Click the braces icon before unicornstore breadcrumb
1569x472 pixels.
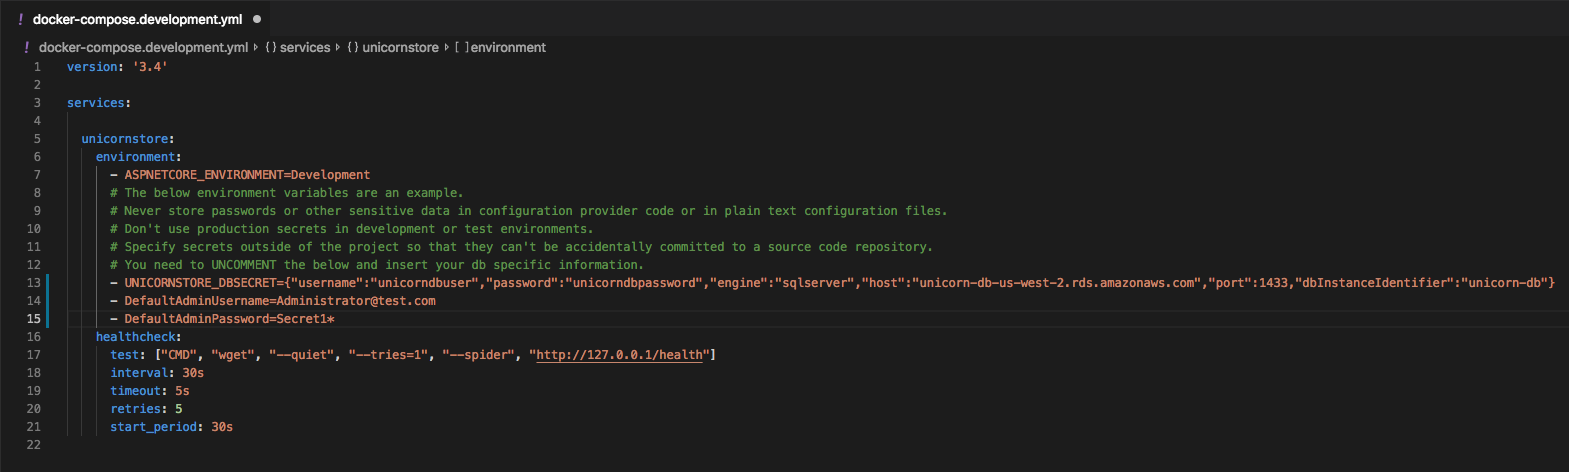(x=353, y=47)
